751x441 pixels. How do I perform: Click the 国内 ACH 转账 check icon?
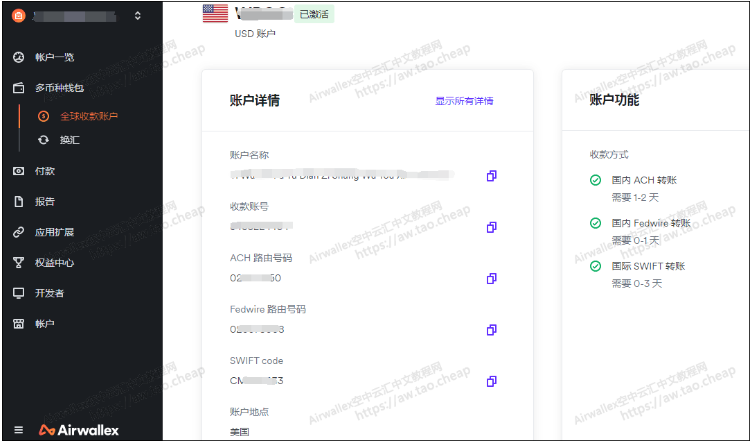596,180
